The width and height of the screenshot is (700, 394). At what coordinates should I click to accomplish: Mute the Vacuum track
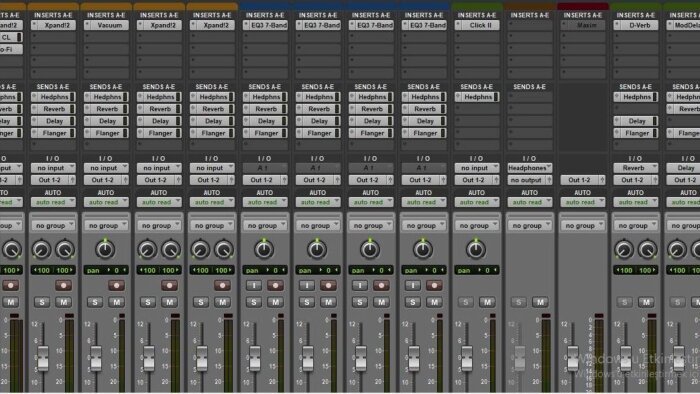[x=117, y=302]
